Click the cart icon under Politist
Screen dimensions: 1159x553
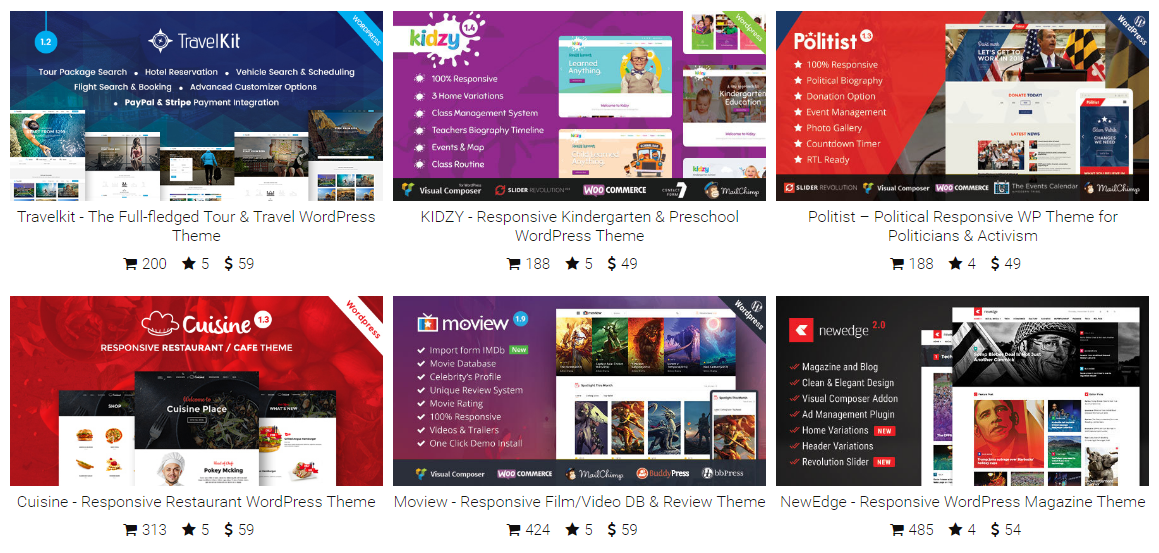coord(897,263)
